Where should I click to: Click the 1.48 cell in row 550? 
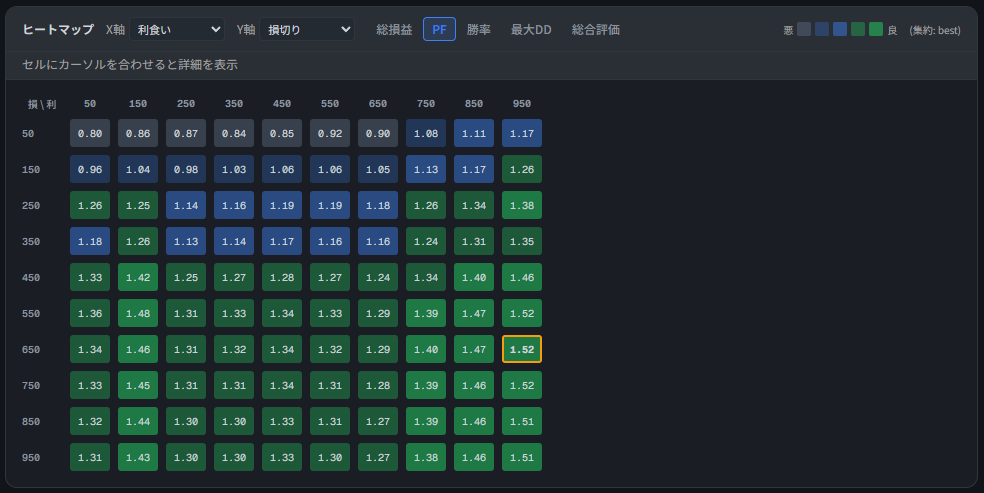[x=138, y=313]
